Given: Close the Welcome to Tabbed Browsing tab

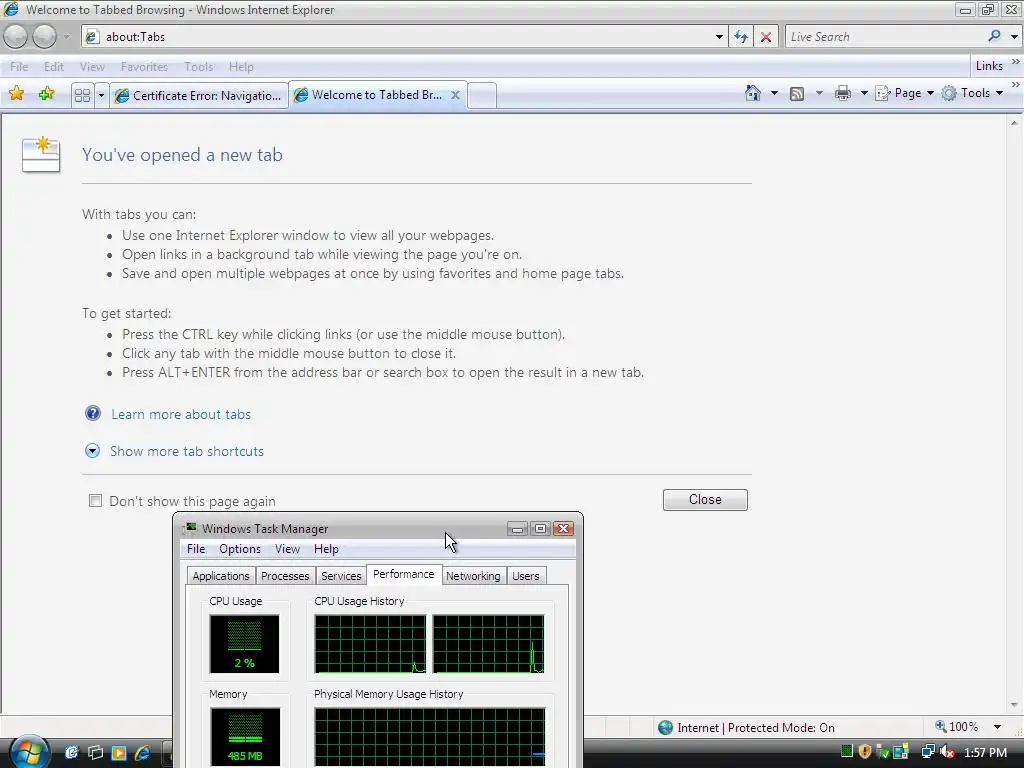Looking at the screenshot, I should (x=456, y=95).
